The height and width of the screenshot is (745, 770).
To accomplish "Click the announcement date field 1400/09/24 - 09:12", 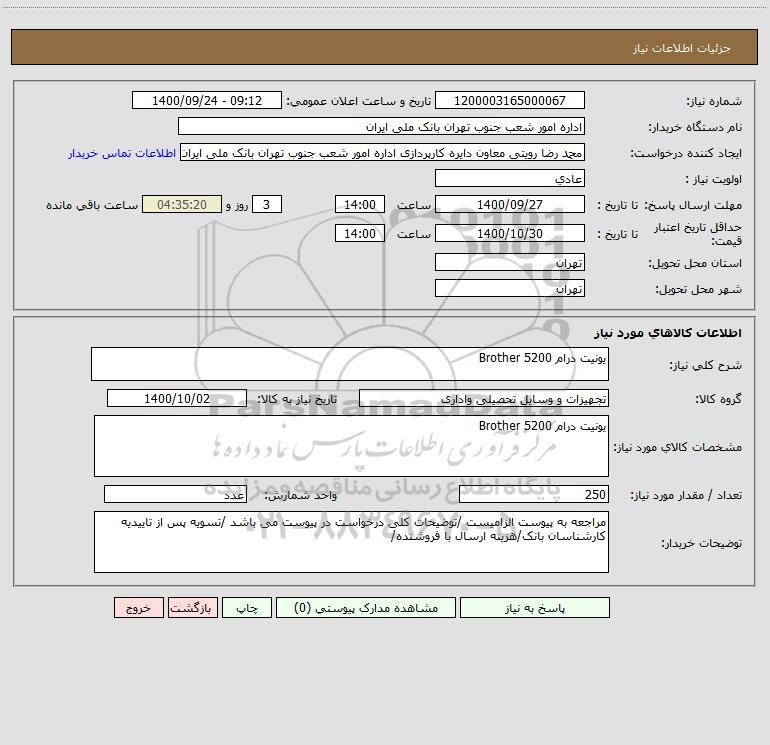I will pos(207,100).
